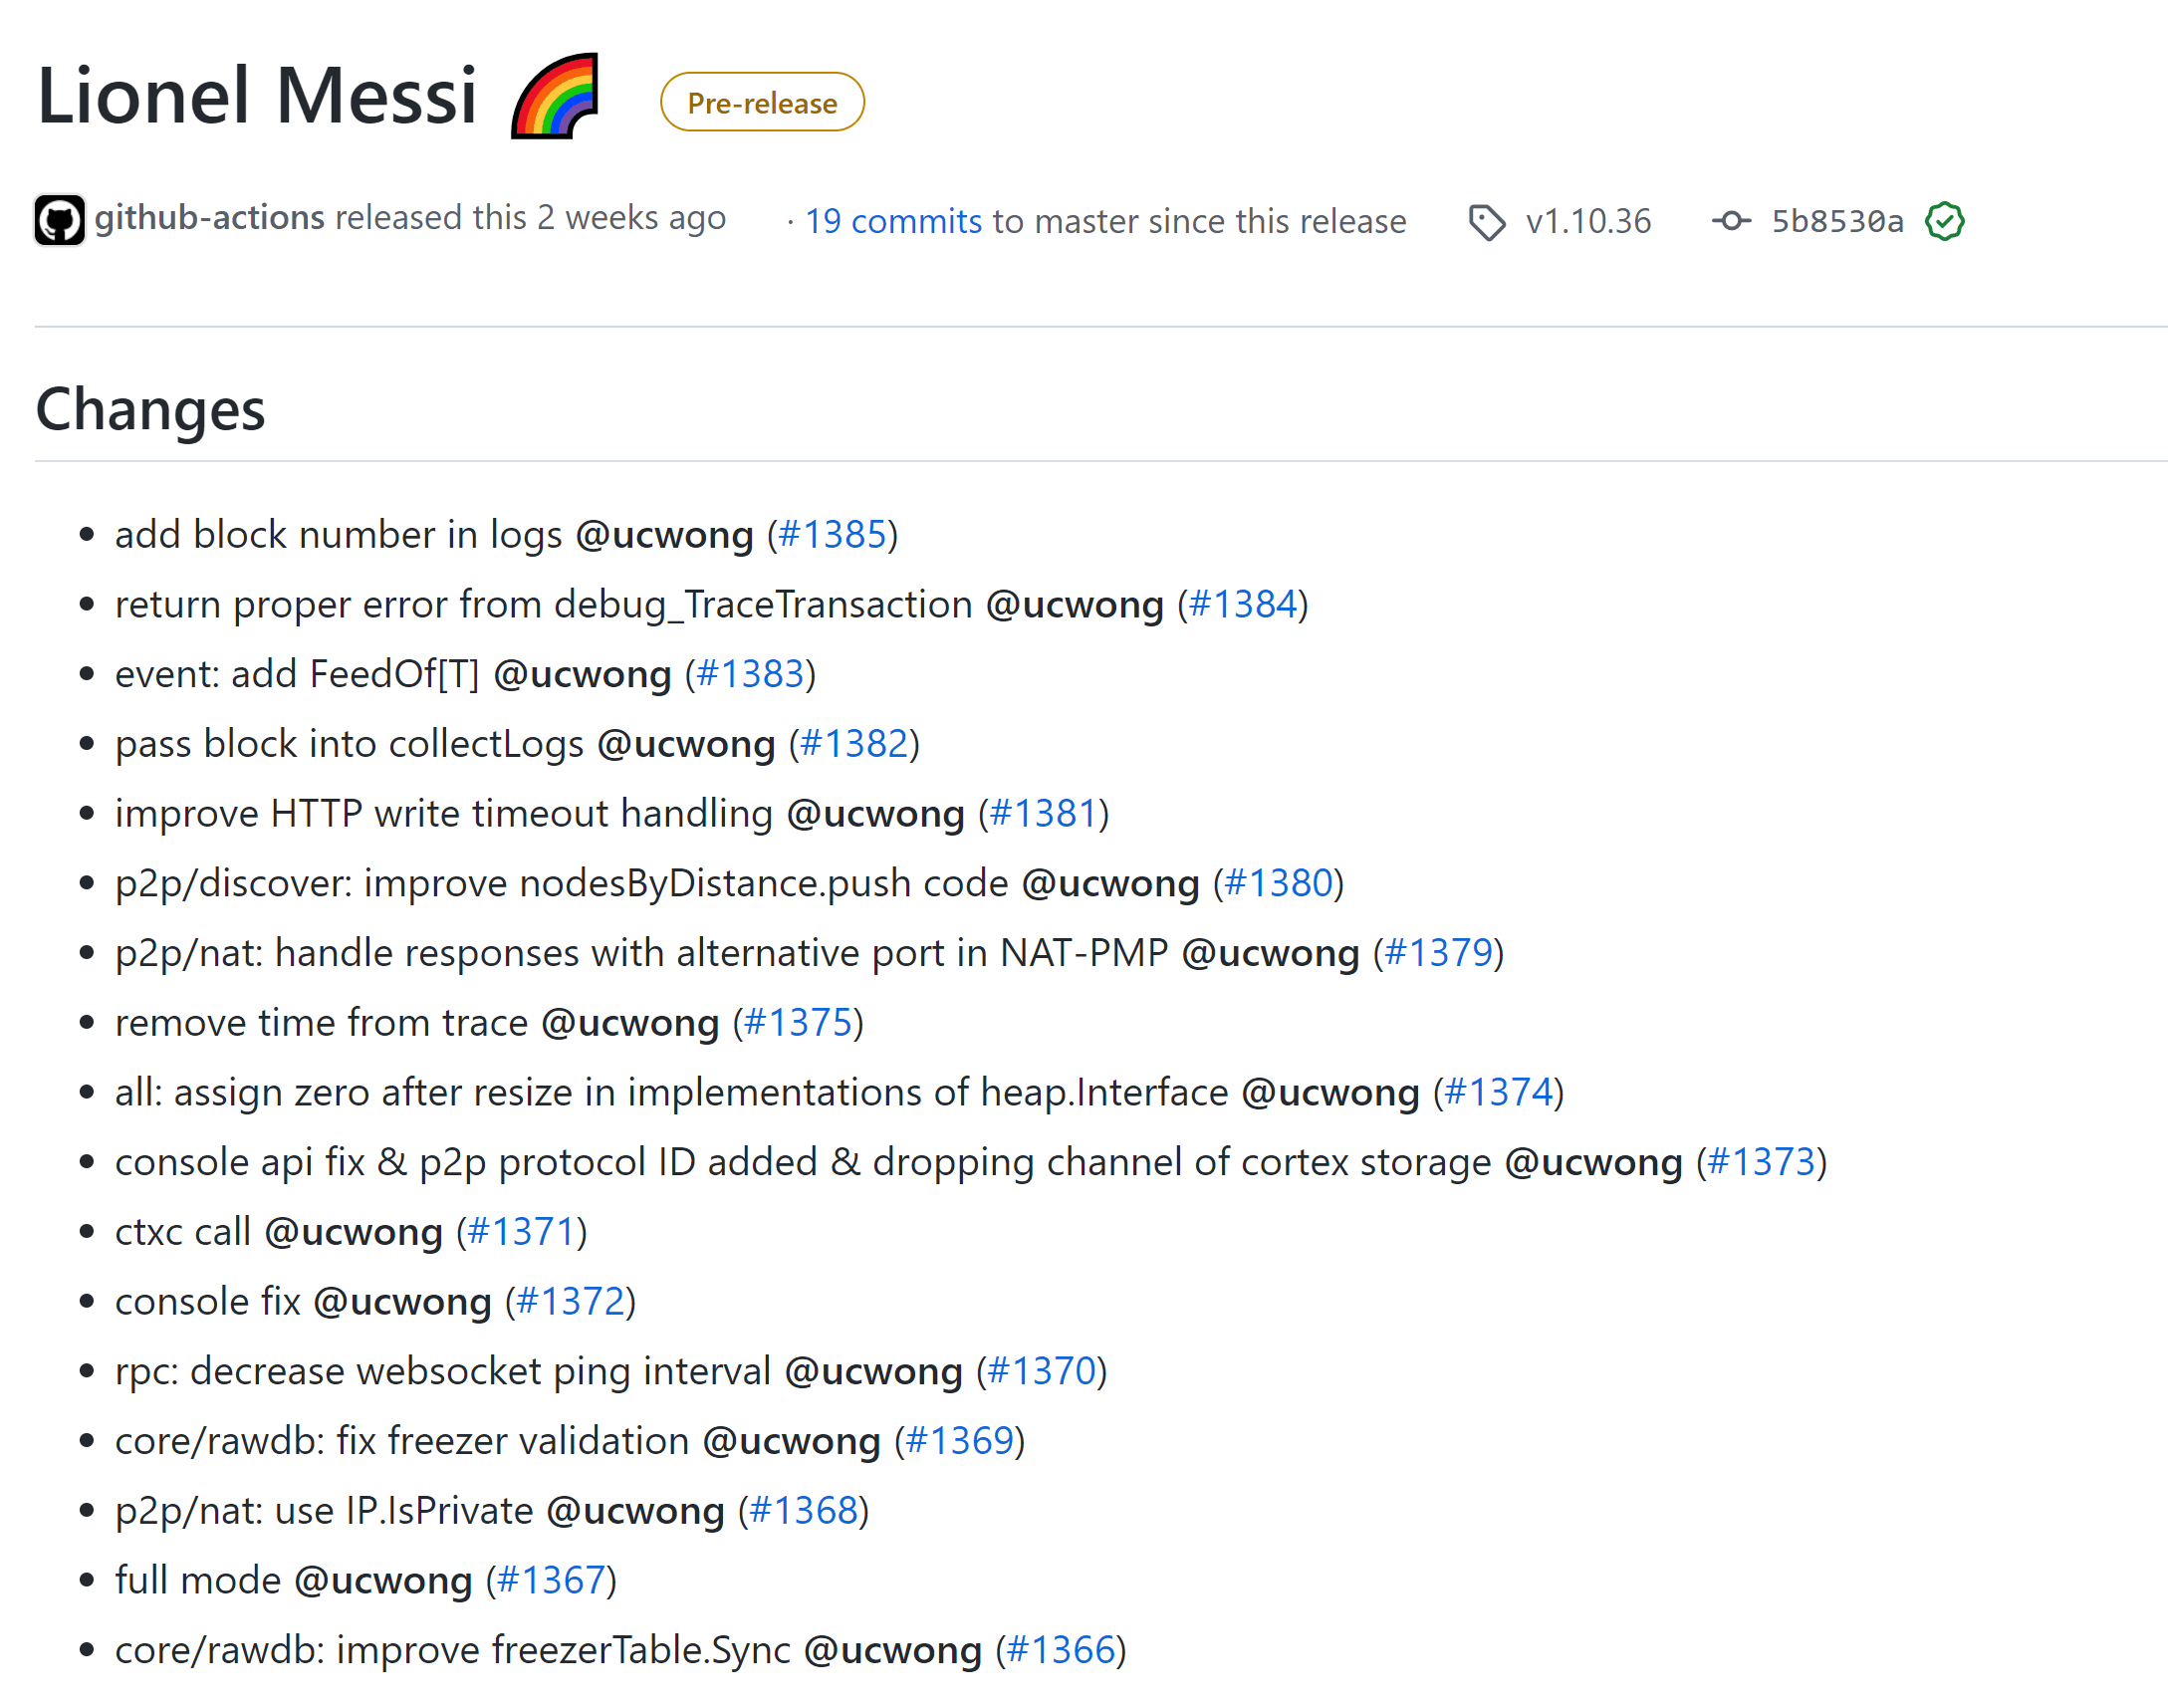Click @ucwong mention on full mode line
Viewport: 2168px width, 1708px height.
(x=383, y=1581)
